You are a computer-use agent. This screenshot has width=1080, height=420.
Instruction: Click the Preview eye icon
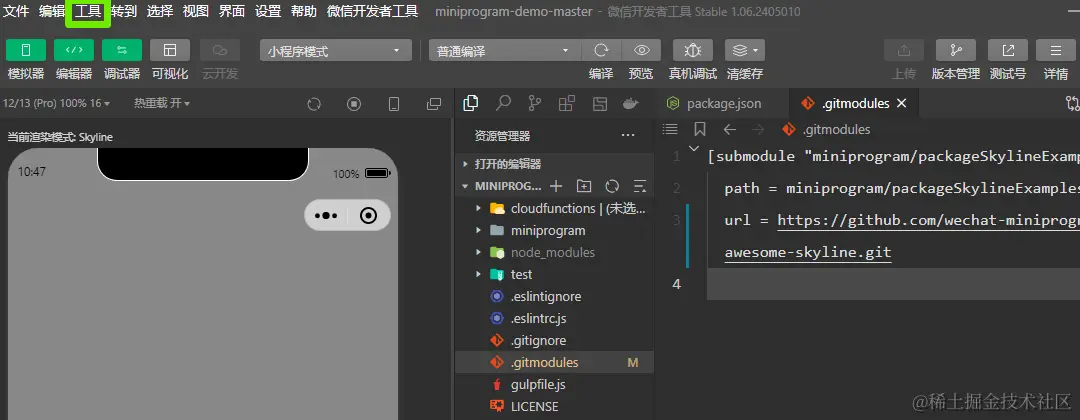coord(641,50)
